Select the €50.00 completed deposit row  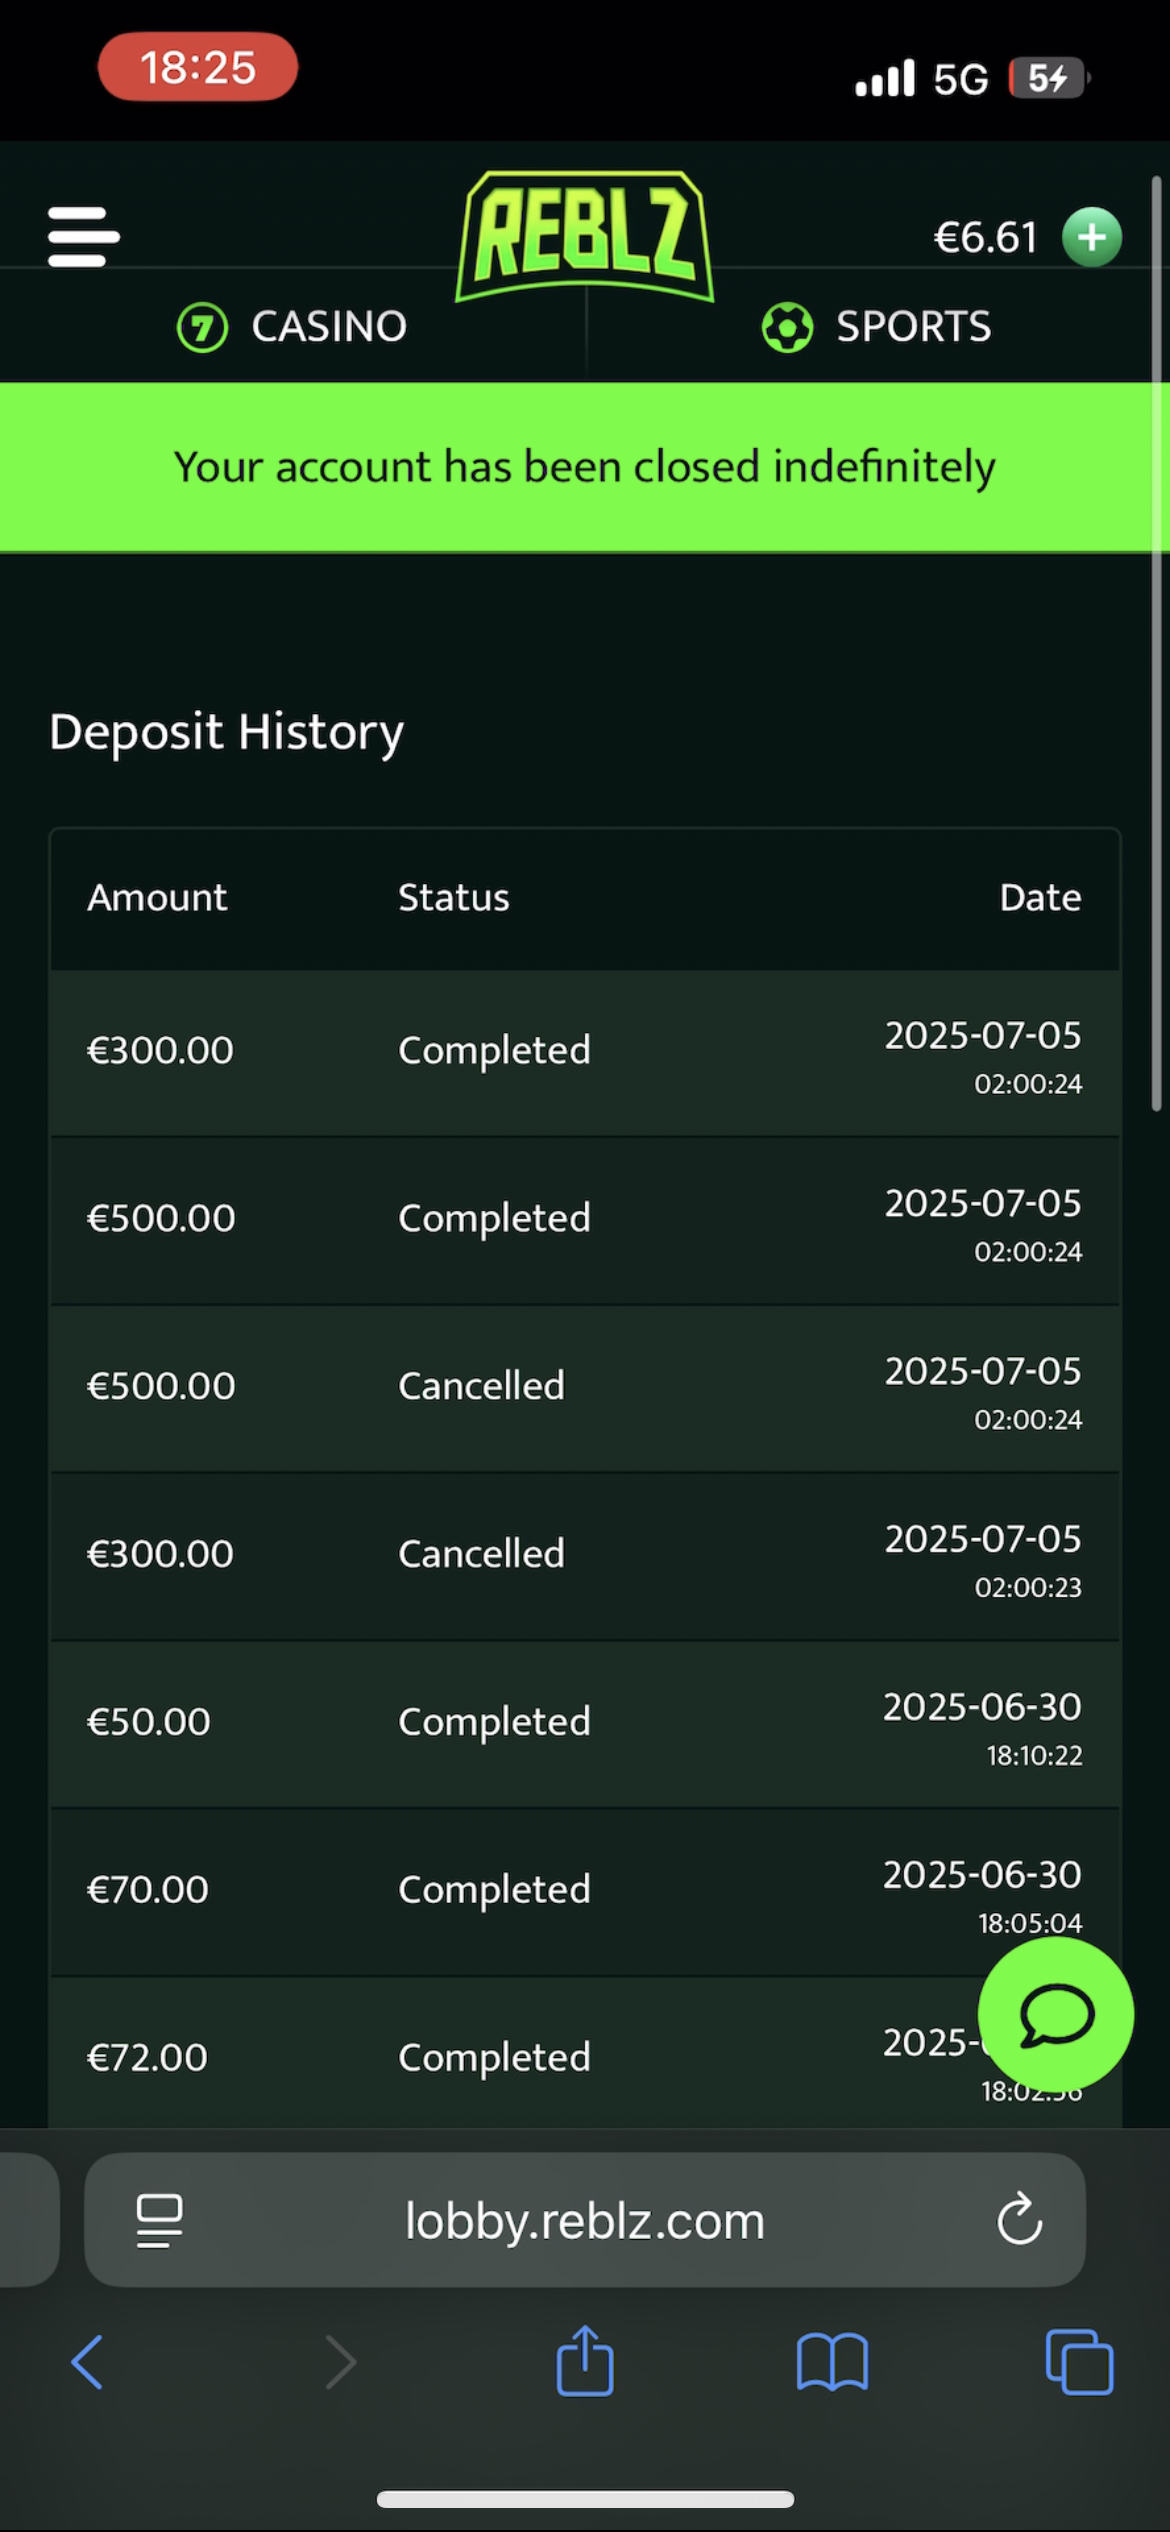click(x=585, y=1723)
